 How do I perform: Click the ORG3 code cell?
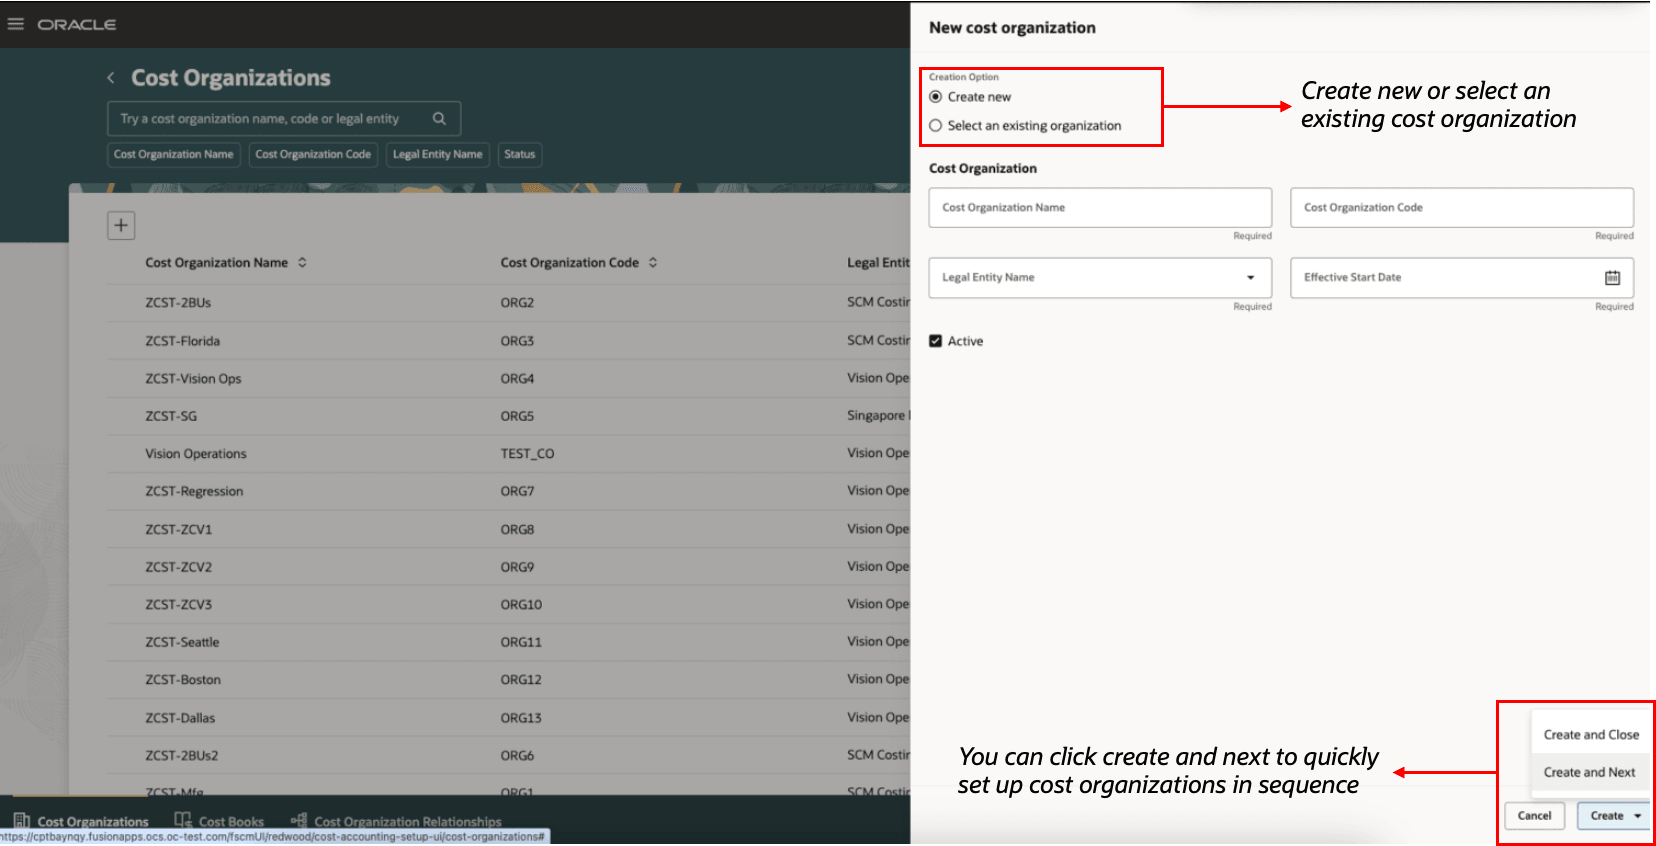click(518, 341)
